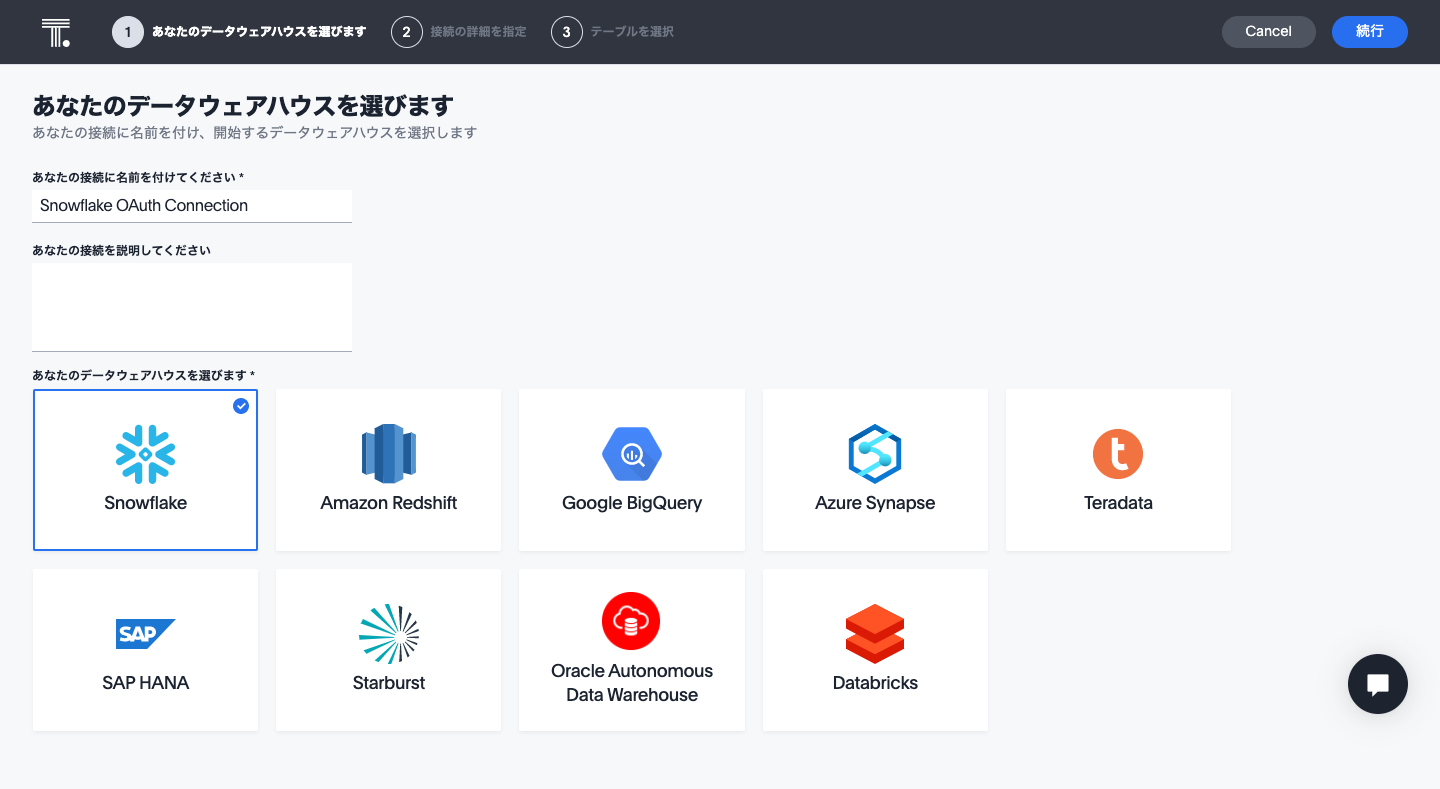
Task: Click step 1 あなたのデータウェアハウスを選びます
Action: pyautogui.click(x=127, y=31)
